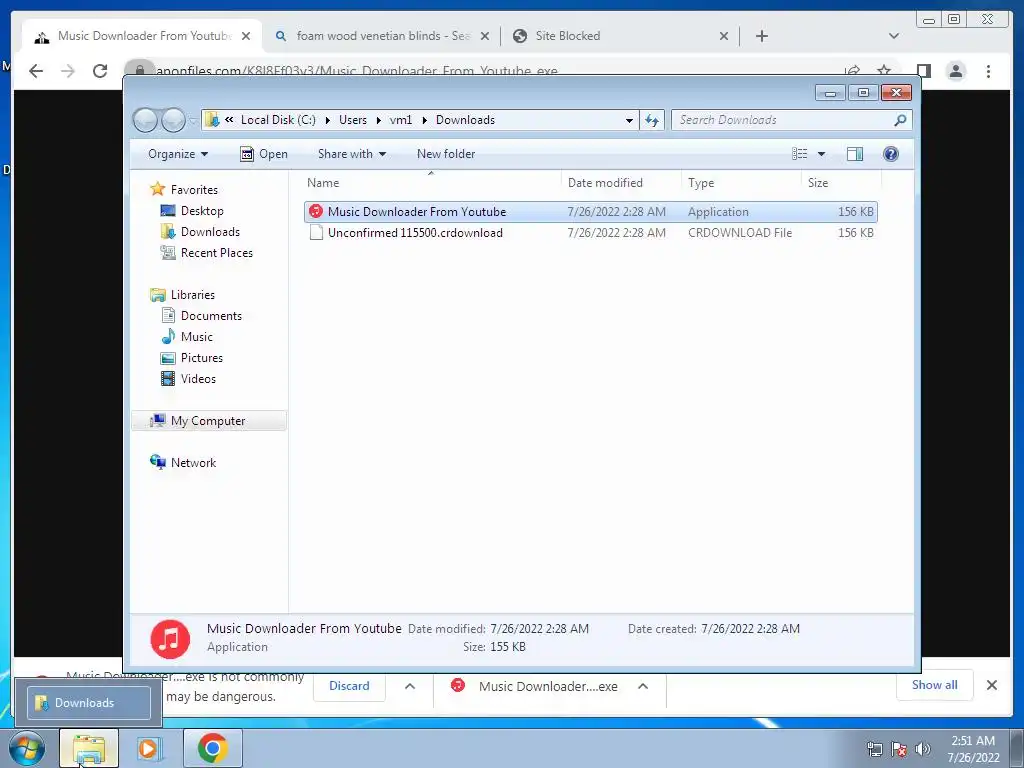Screen dimensions: 1024x768
Task: Close the foam wood venetian blinds tab
Action: (485, 36)
